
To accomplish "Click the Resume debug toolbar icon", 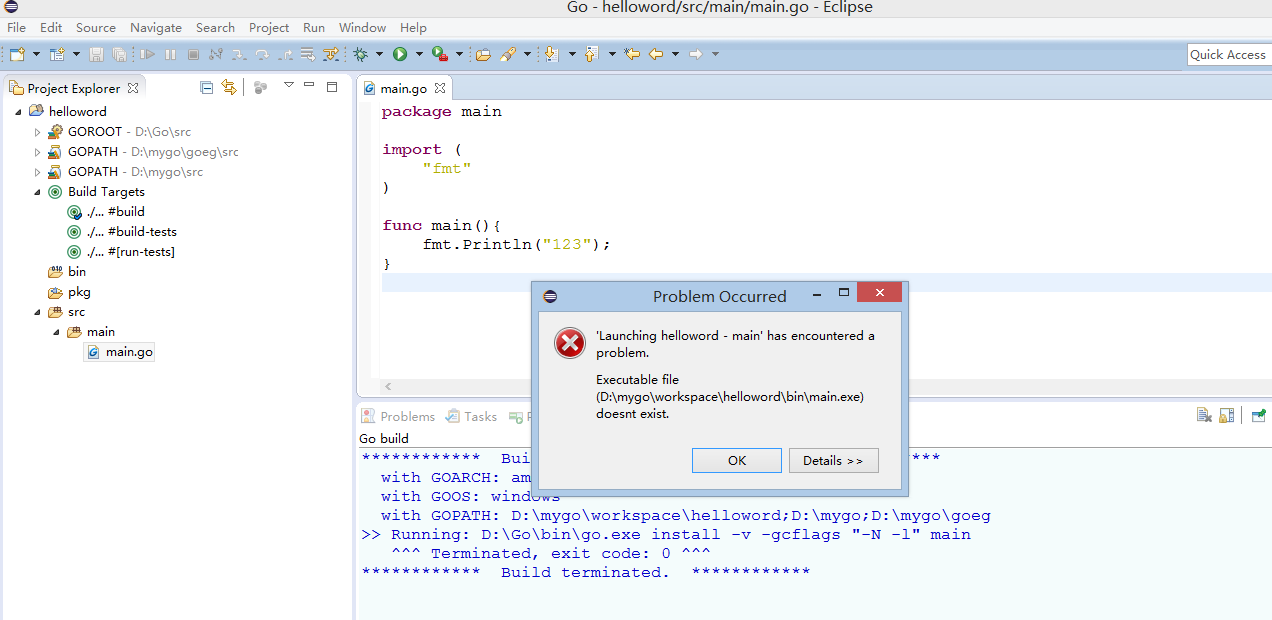I will pyautogui.click(x=148, y=54).
